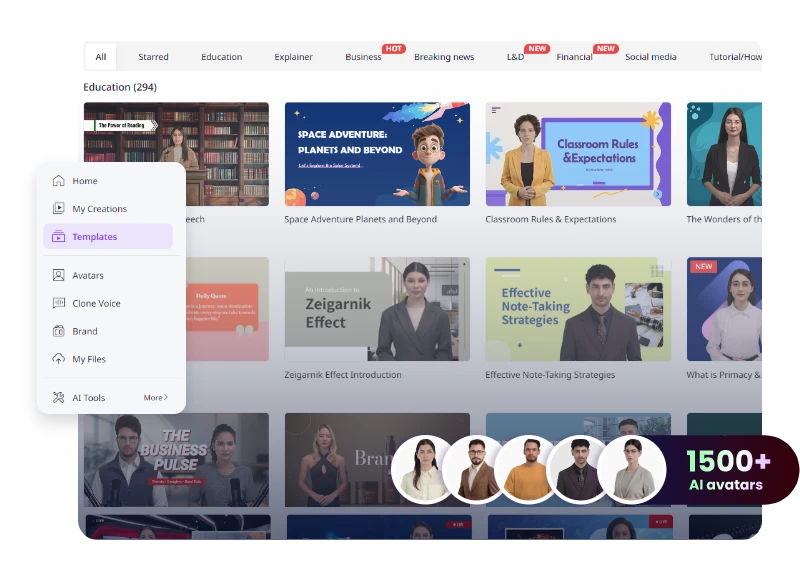Open the Financial tab

[574, 57]
